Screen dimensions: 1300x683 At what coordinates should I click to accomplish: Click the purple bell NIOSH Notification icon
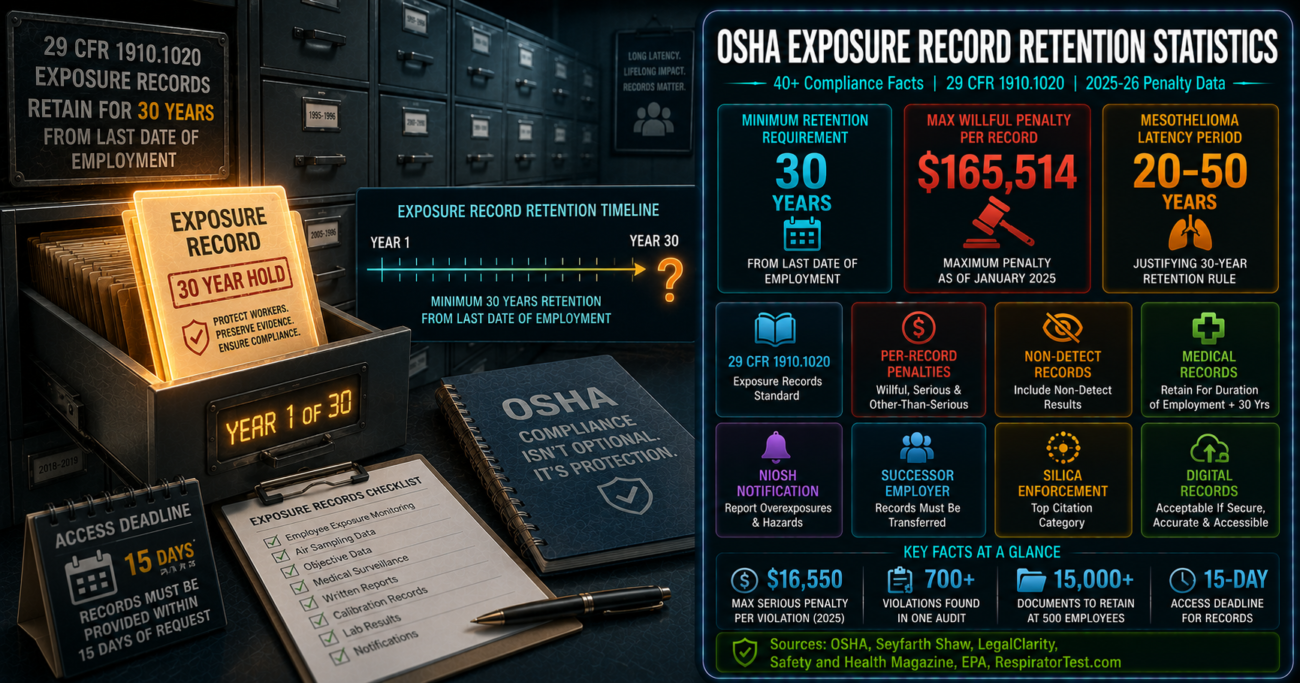(x=777, y=448)
